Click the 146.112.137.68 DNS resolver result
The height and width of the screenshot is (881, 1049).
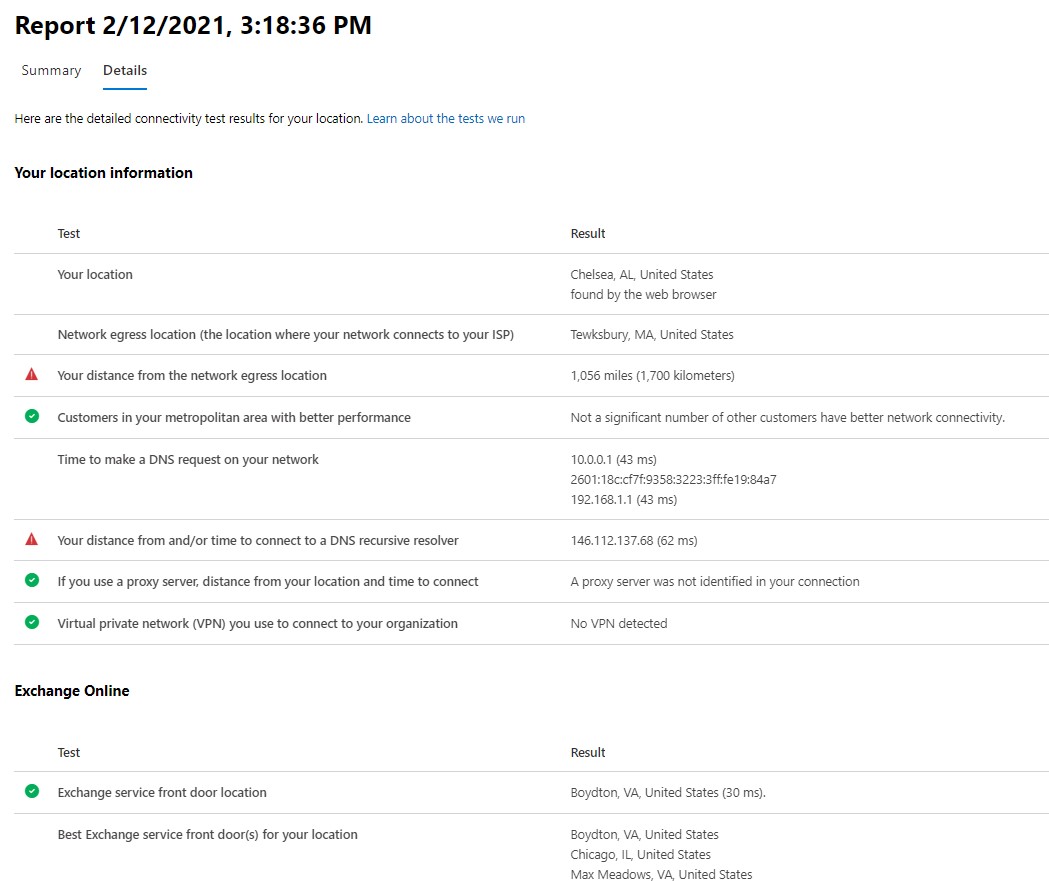(x=634, y=541)
